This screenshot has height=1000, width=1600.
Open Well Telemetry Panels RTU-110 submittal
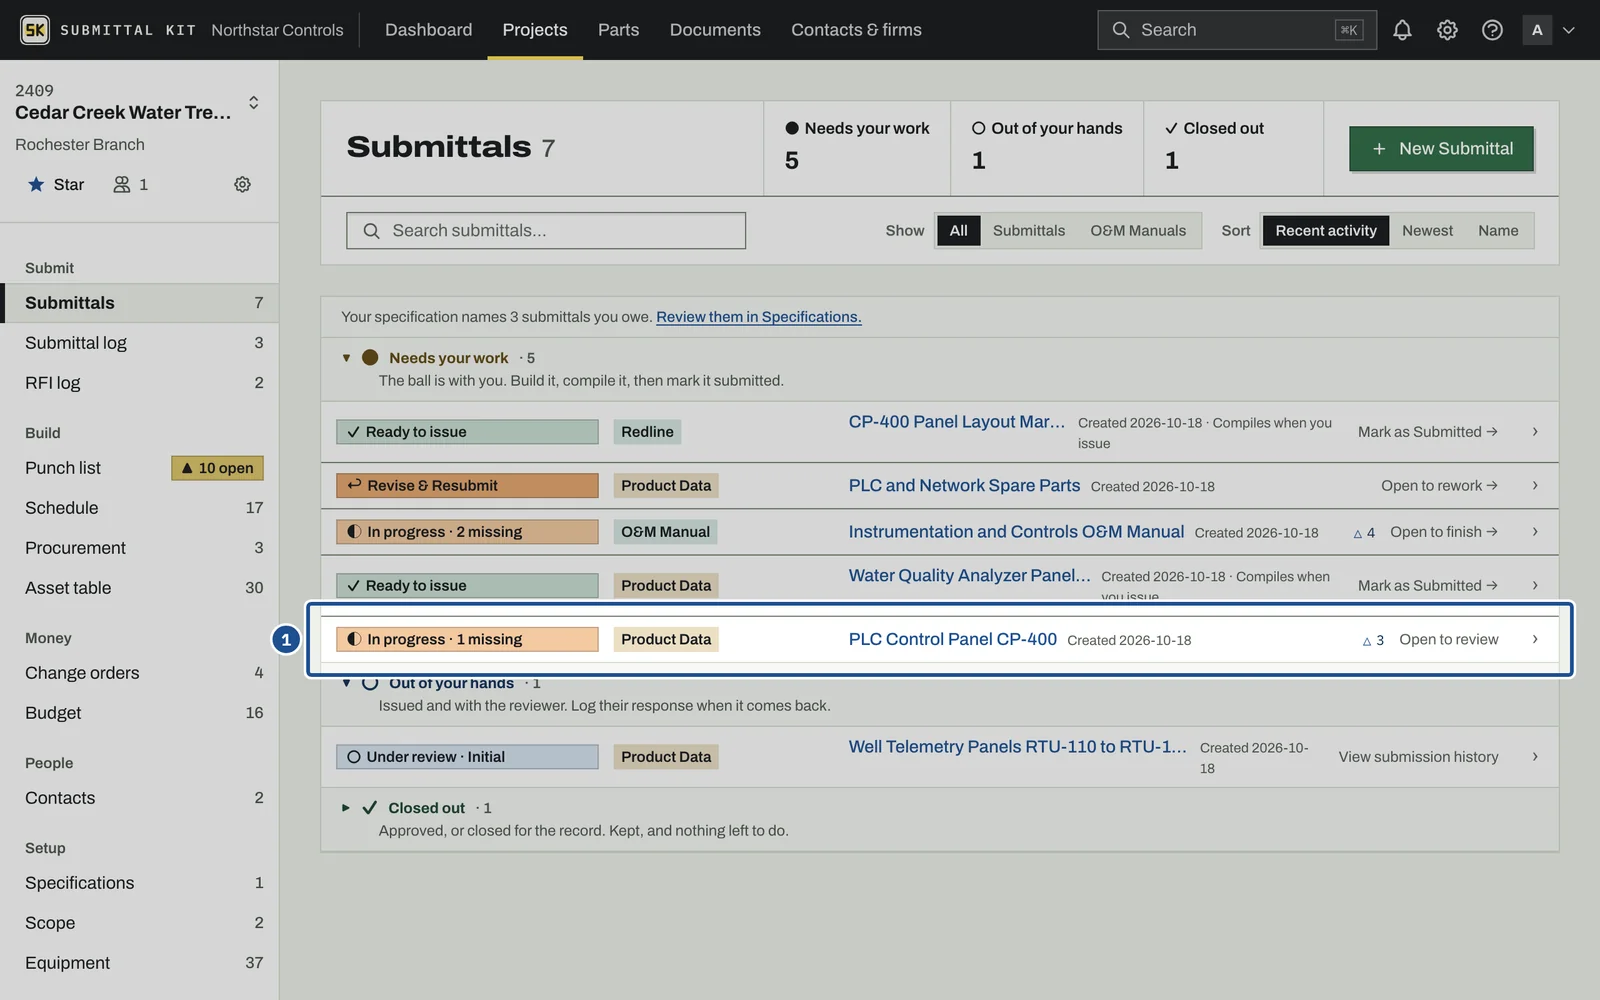point(1017,746)
